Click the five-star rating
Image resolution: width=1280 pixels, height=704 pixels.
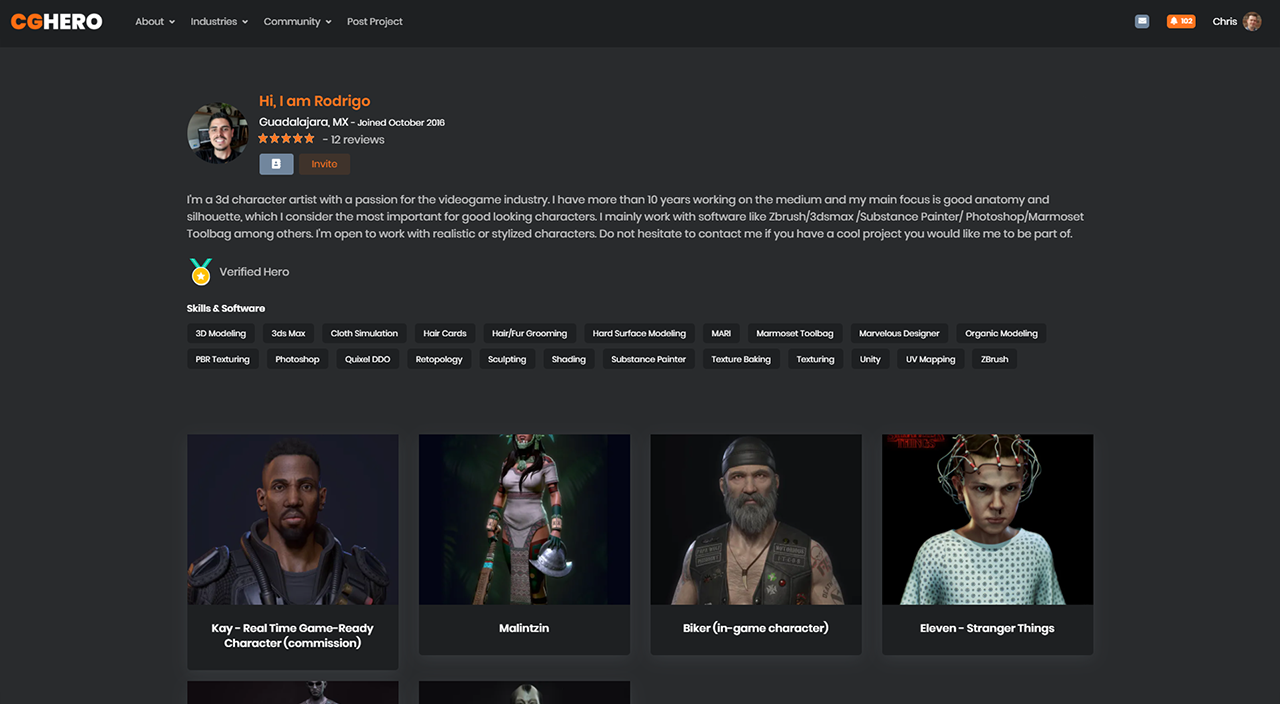(x=287, y=139)
